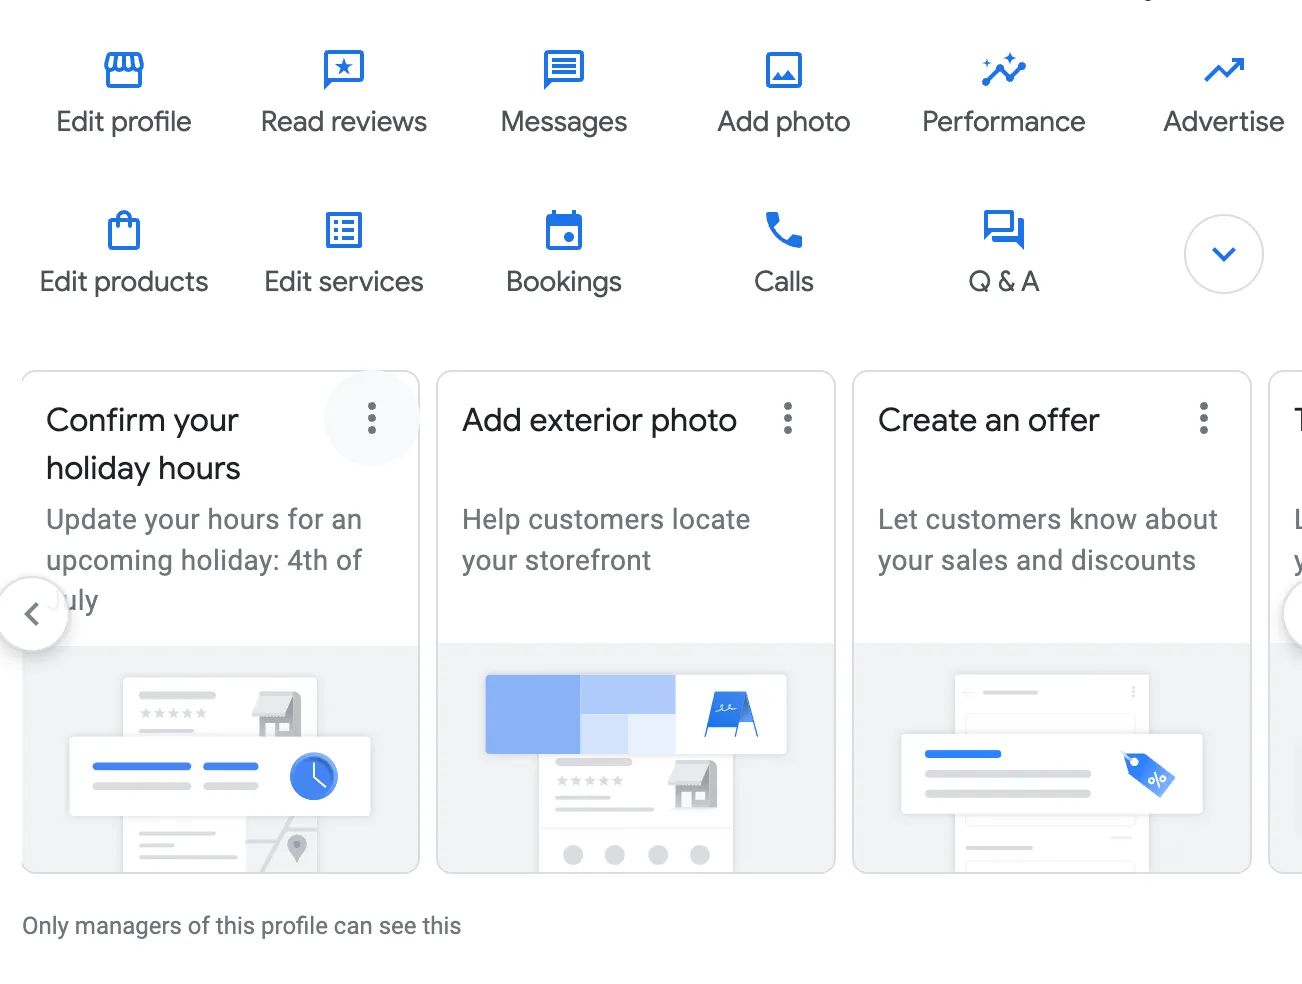Click the Calls label
1302x984 pixels.
point(784,282)
